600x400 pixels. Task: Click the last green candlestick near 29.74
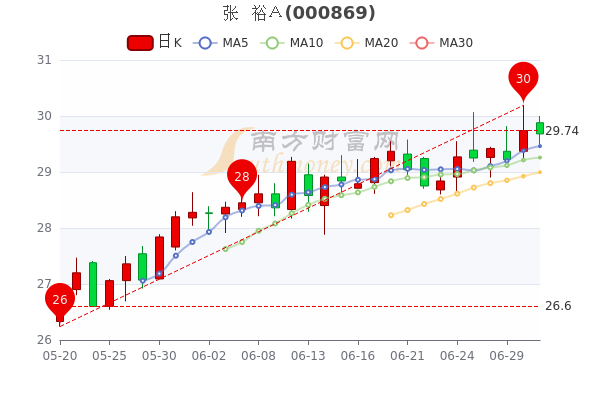coord(540,128)
